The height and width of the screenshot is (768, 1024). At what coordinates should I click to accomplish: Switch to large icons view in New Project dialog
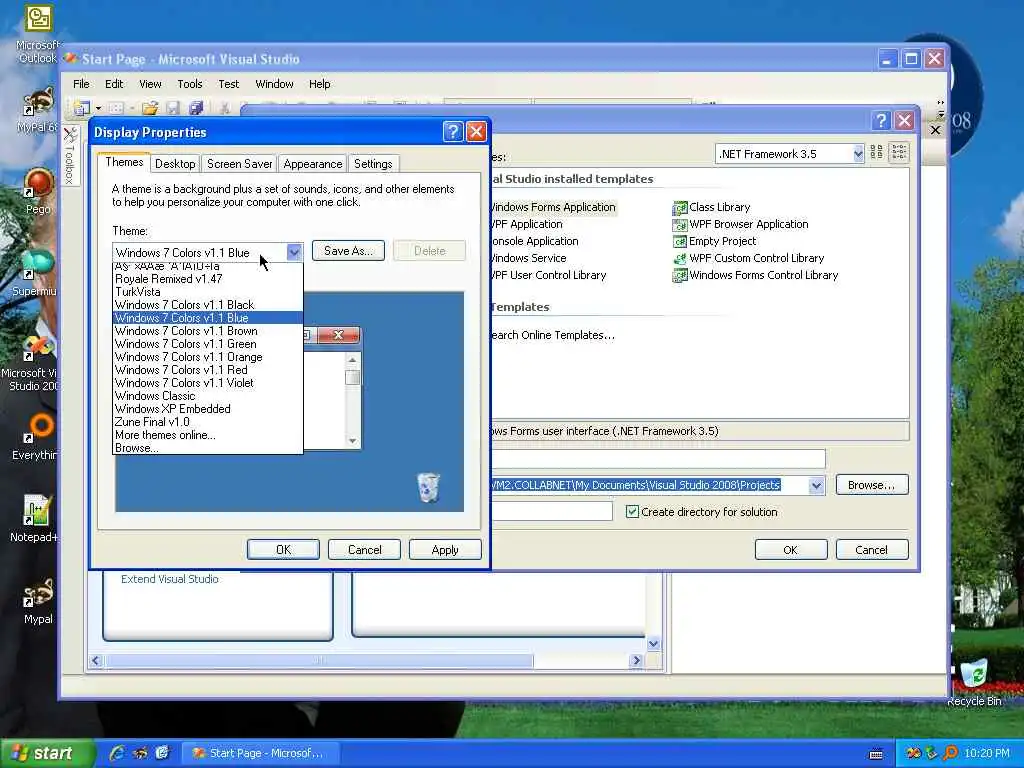(876, 153)
